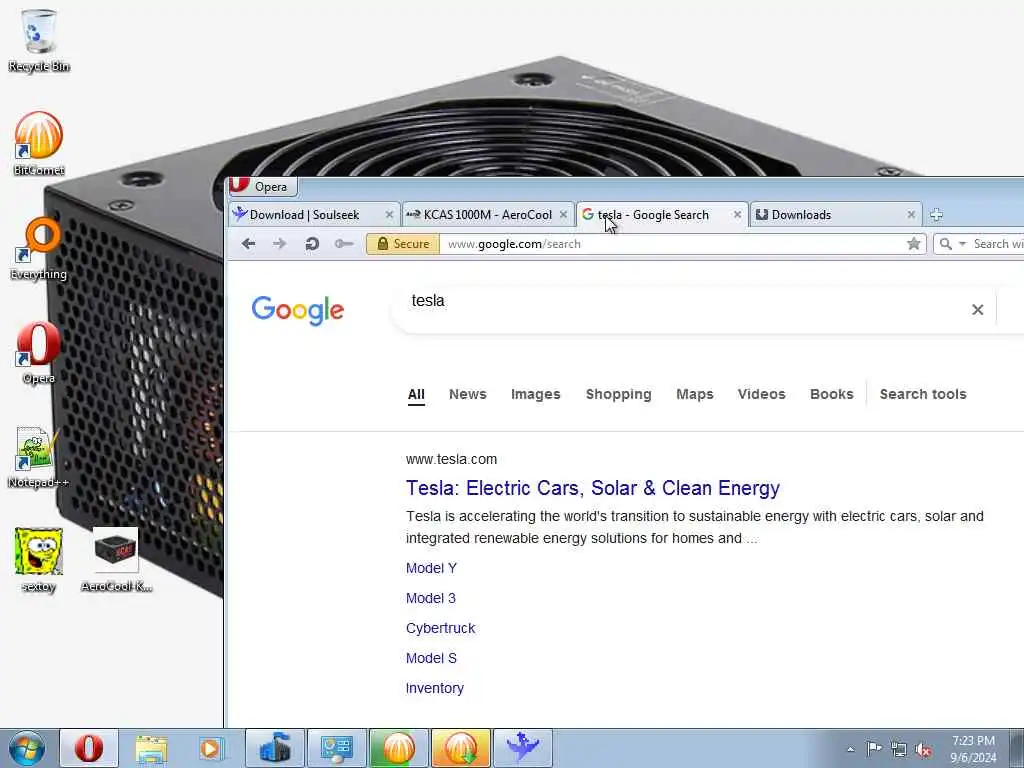Click the address bar showing www.google.com/search
1024x768 pixels.
click(x=673, y=244)
